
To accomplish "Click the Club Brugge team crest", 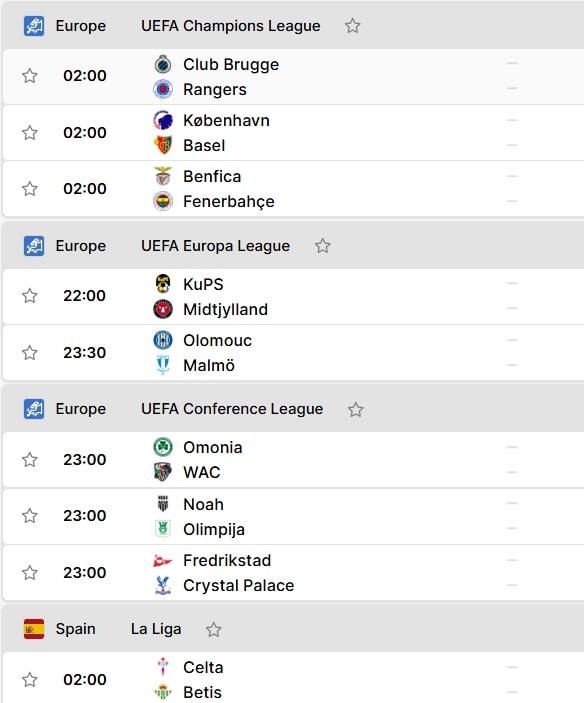I will coord(163,65).
